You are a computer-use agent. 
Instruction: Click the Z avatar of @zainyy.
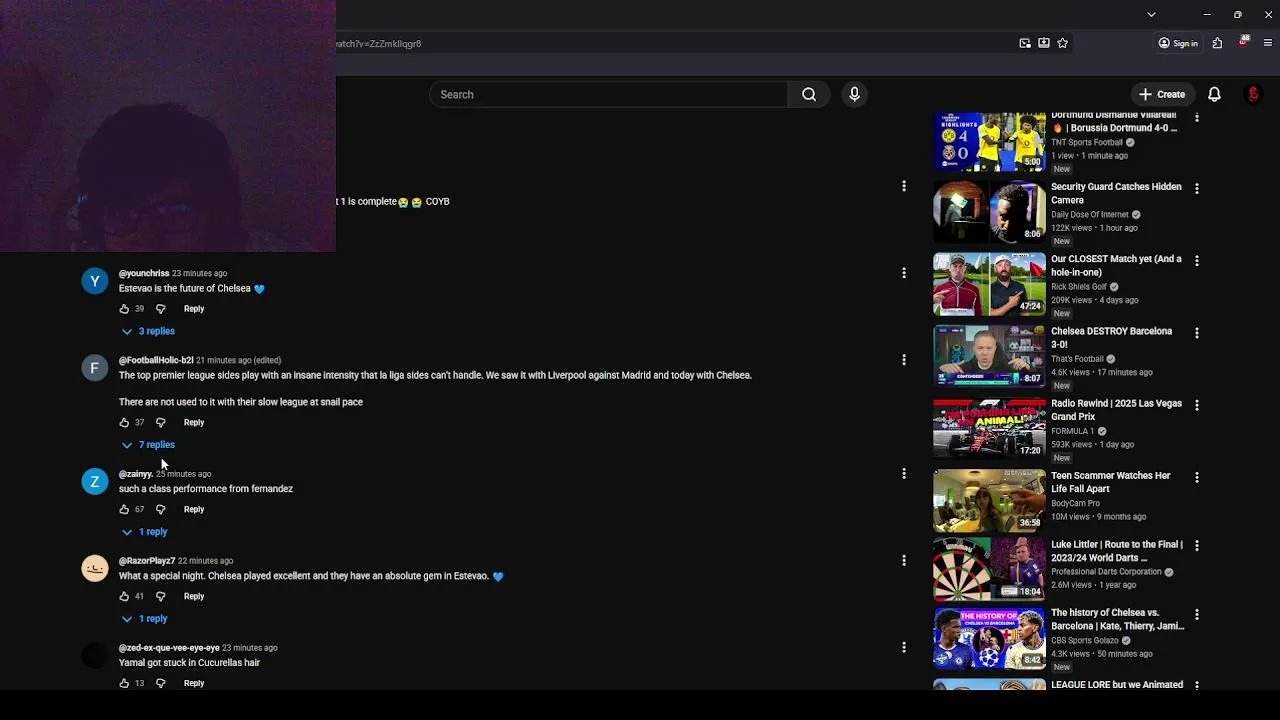[94, 482]
